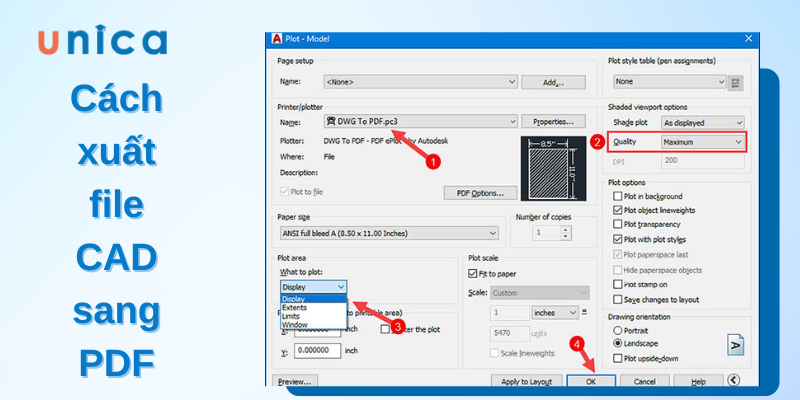The height and width of the screenshot is (400, 800).
Task: Click the Add... button
Action: [553, 82]
